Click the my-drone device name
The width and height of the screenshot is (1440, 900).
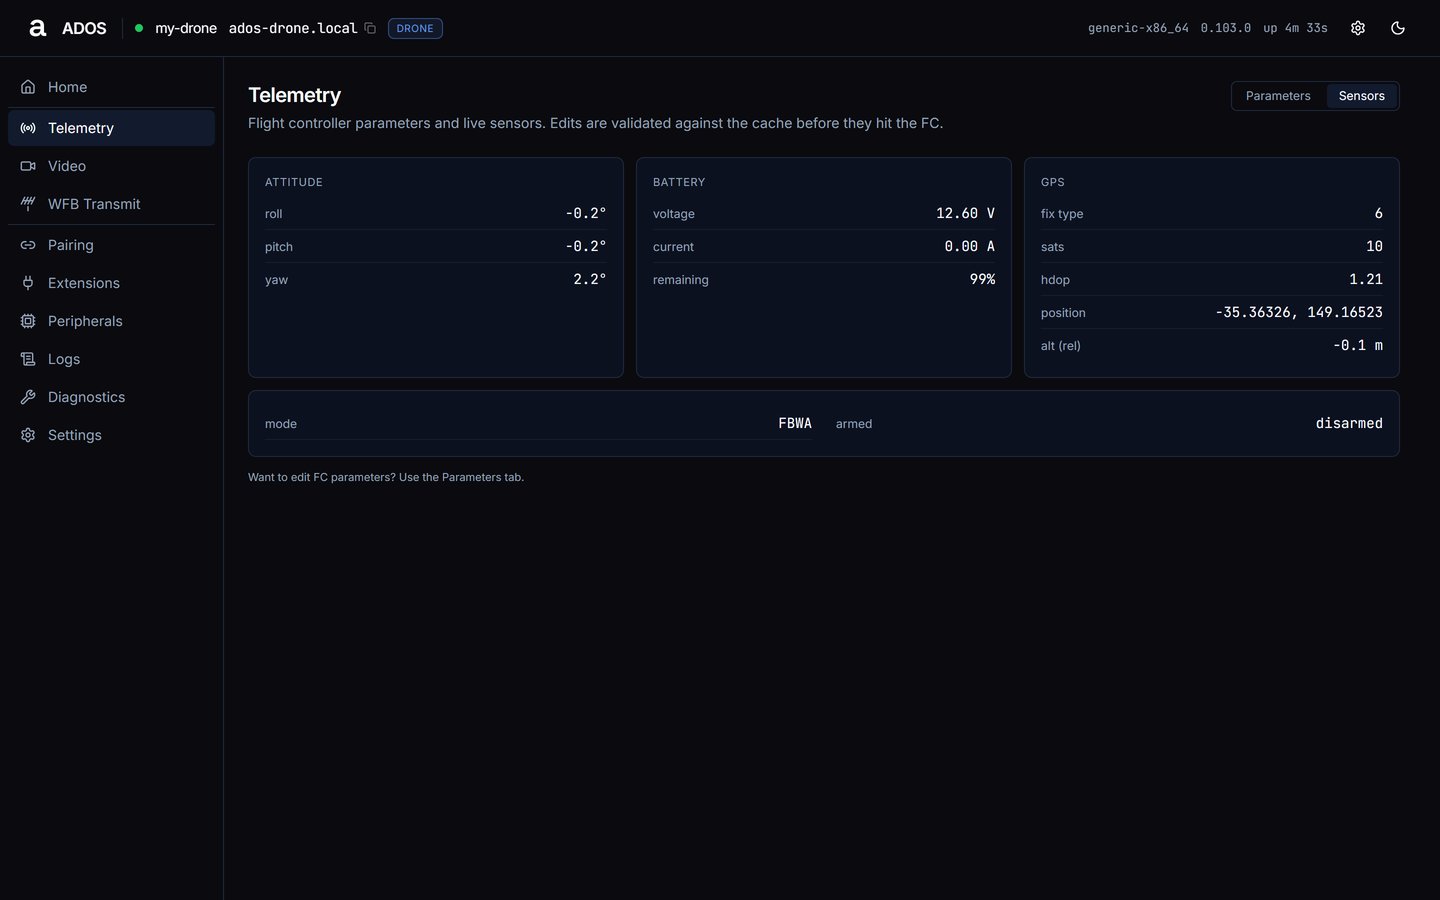coord(186,28)
